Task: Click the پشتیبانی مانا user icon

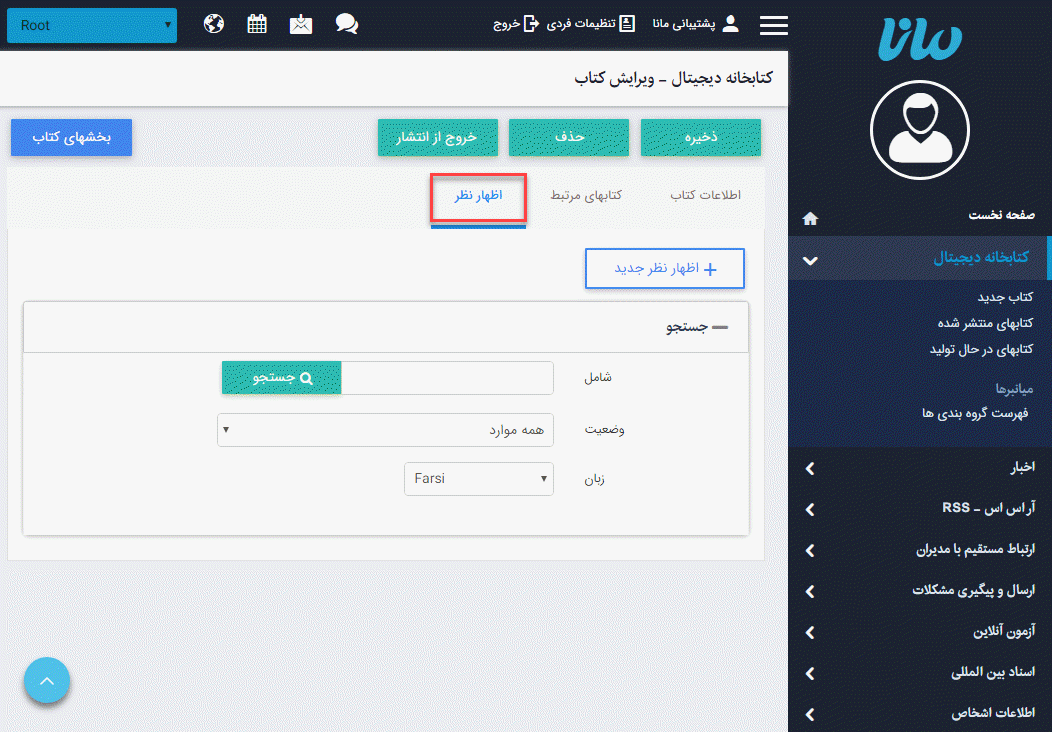Action: click(729, 24)
